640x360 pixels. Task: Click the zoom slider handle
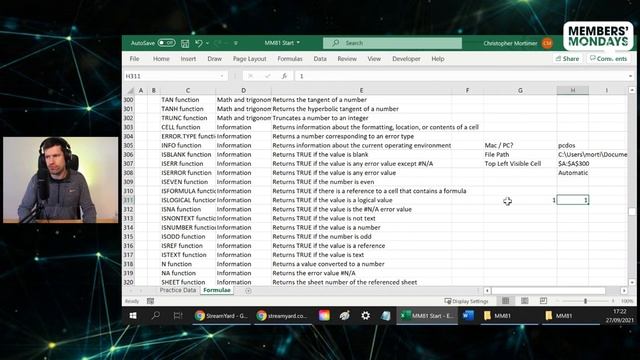[x=585, y=301]
